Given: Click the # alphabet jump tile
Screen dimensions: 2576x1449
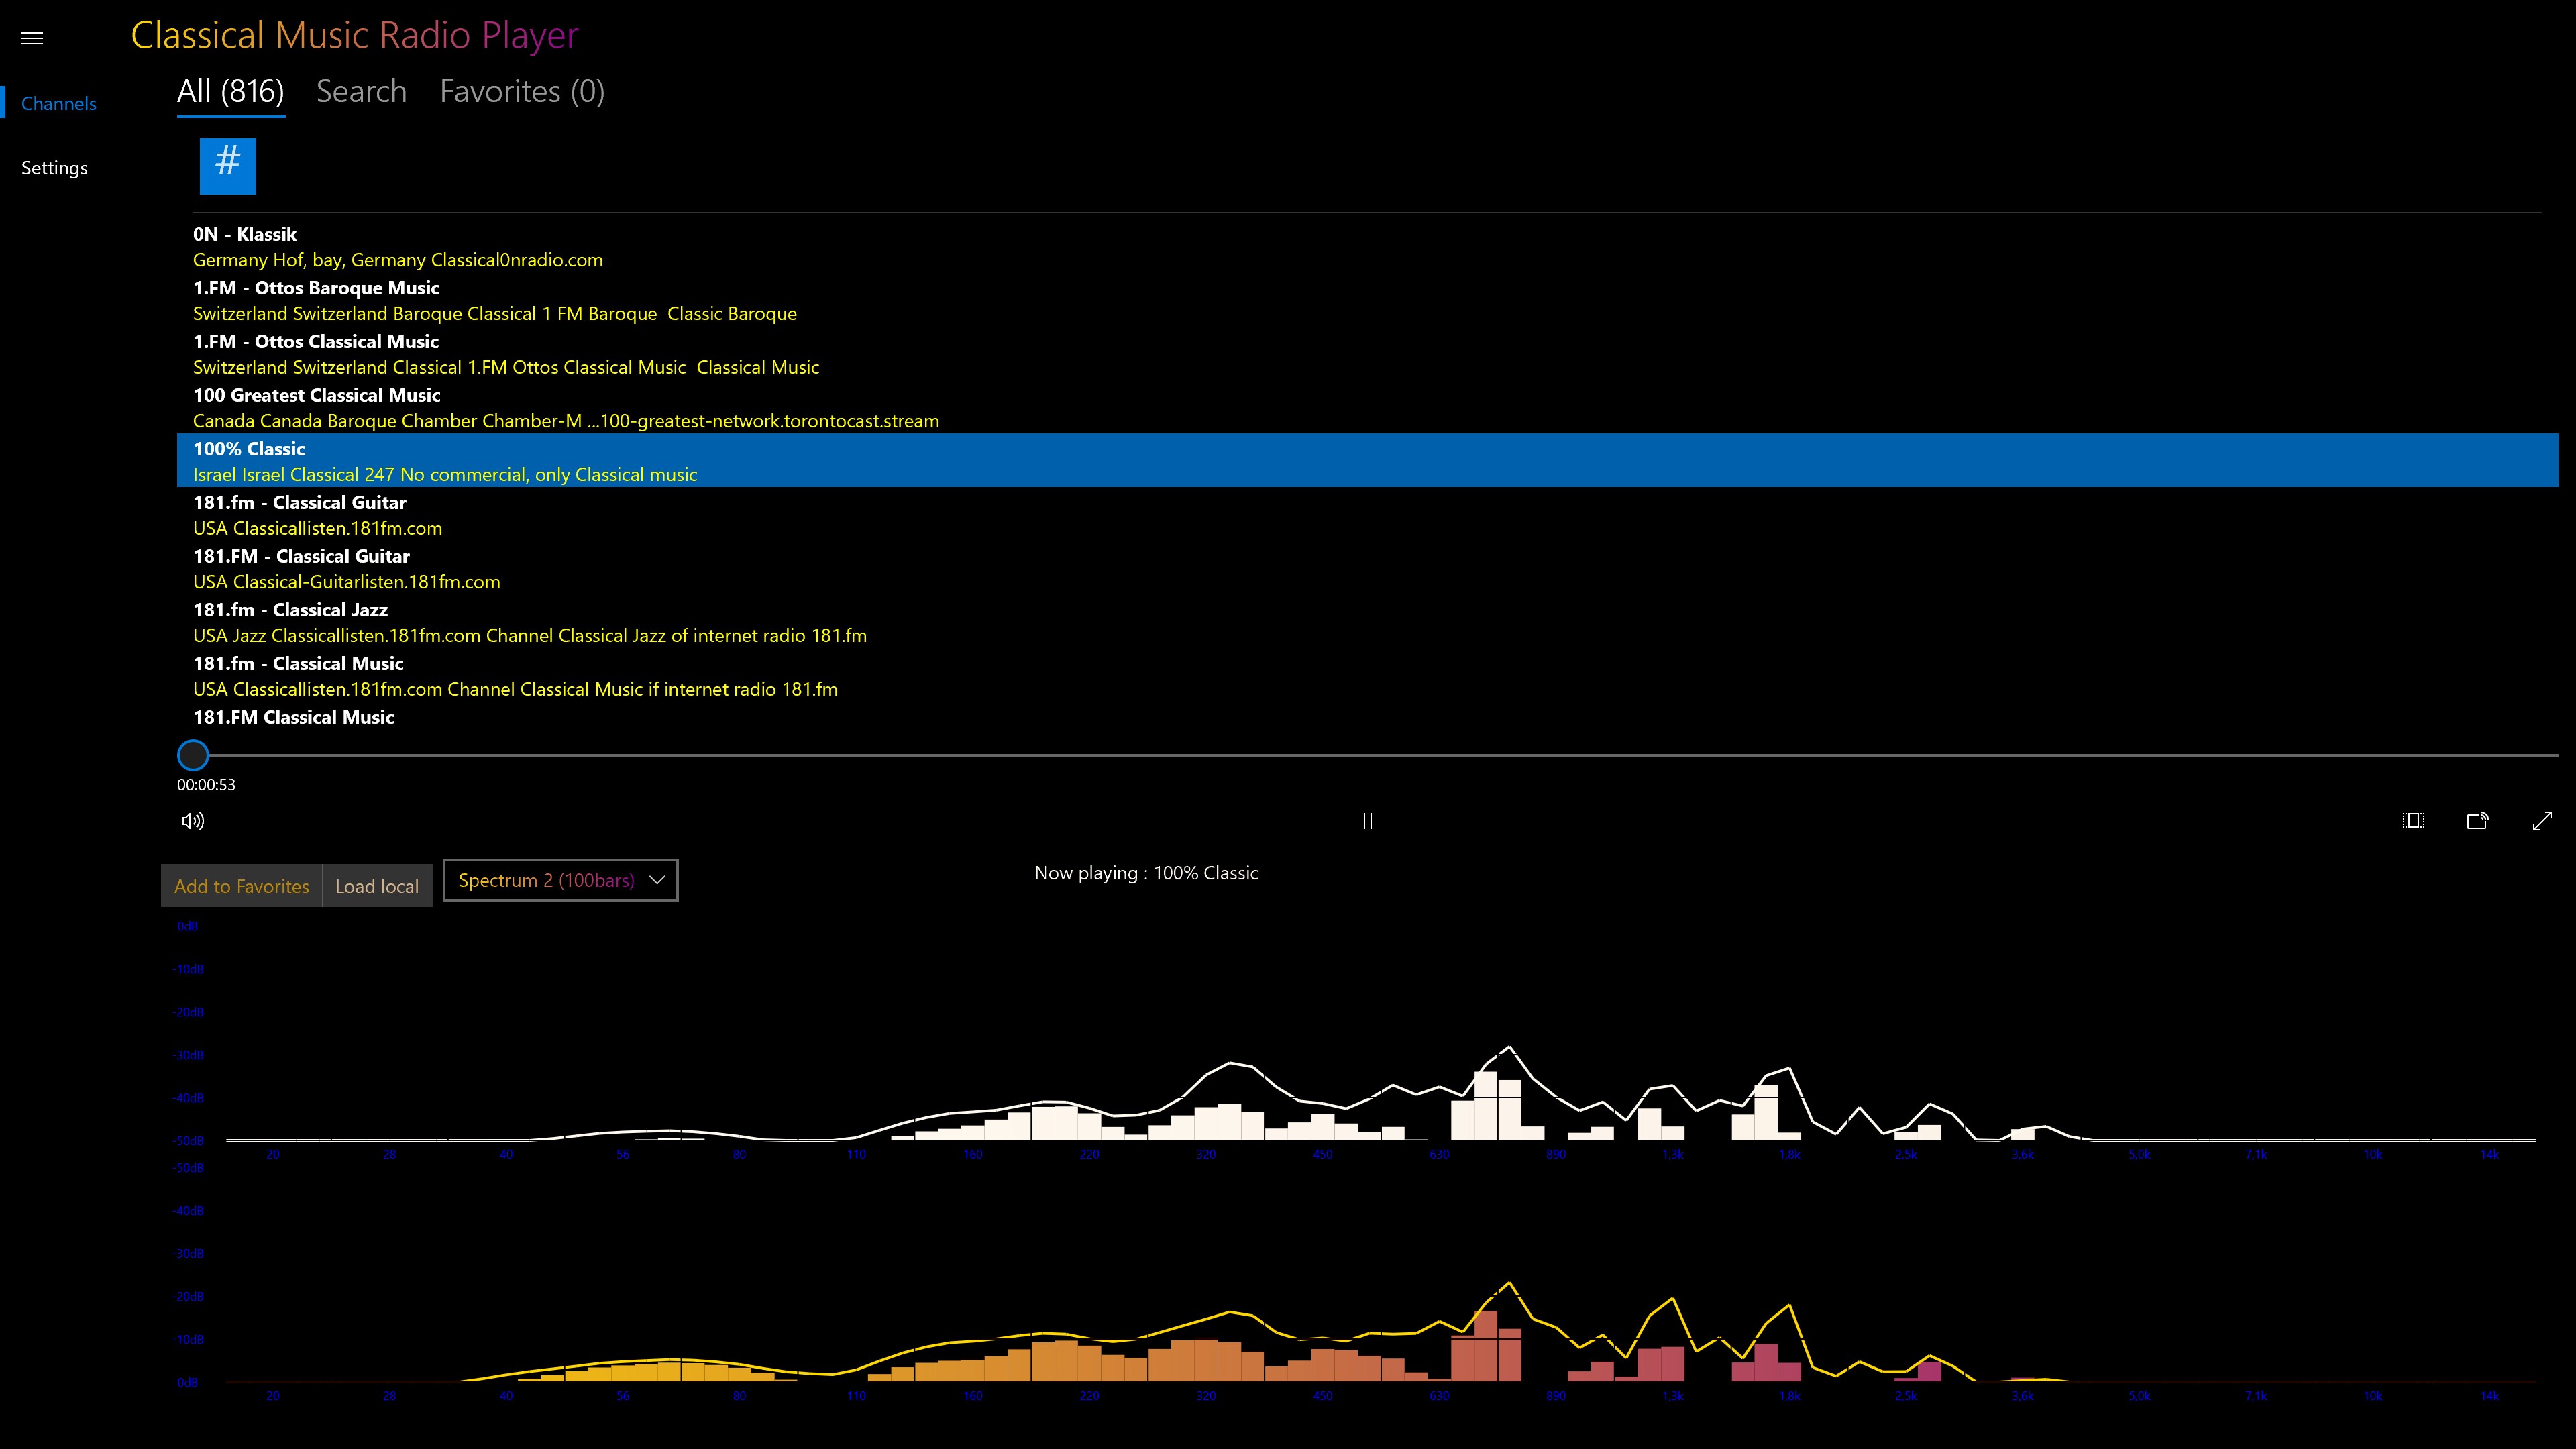Looking at the screenshot, I should [x=228, y=166].
